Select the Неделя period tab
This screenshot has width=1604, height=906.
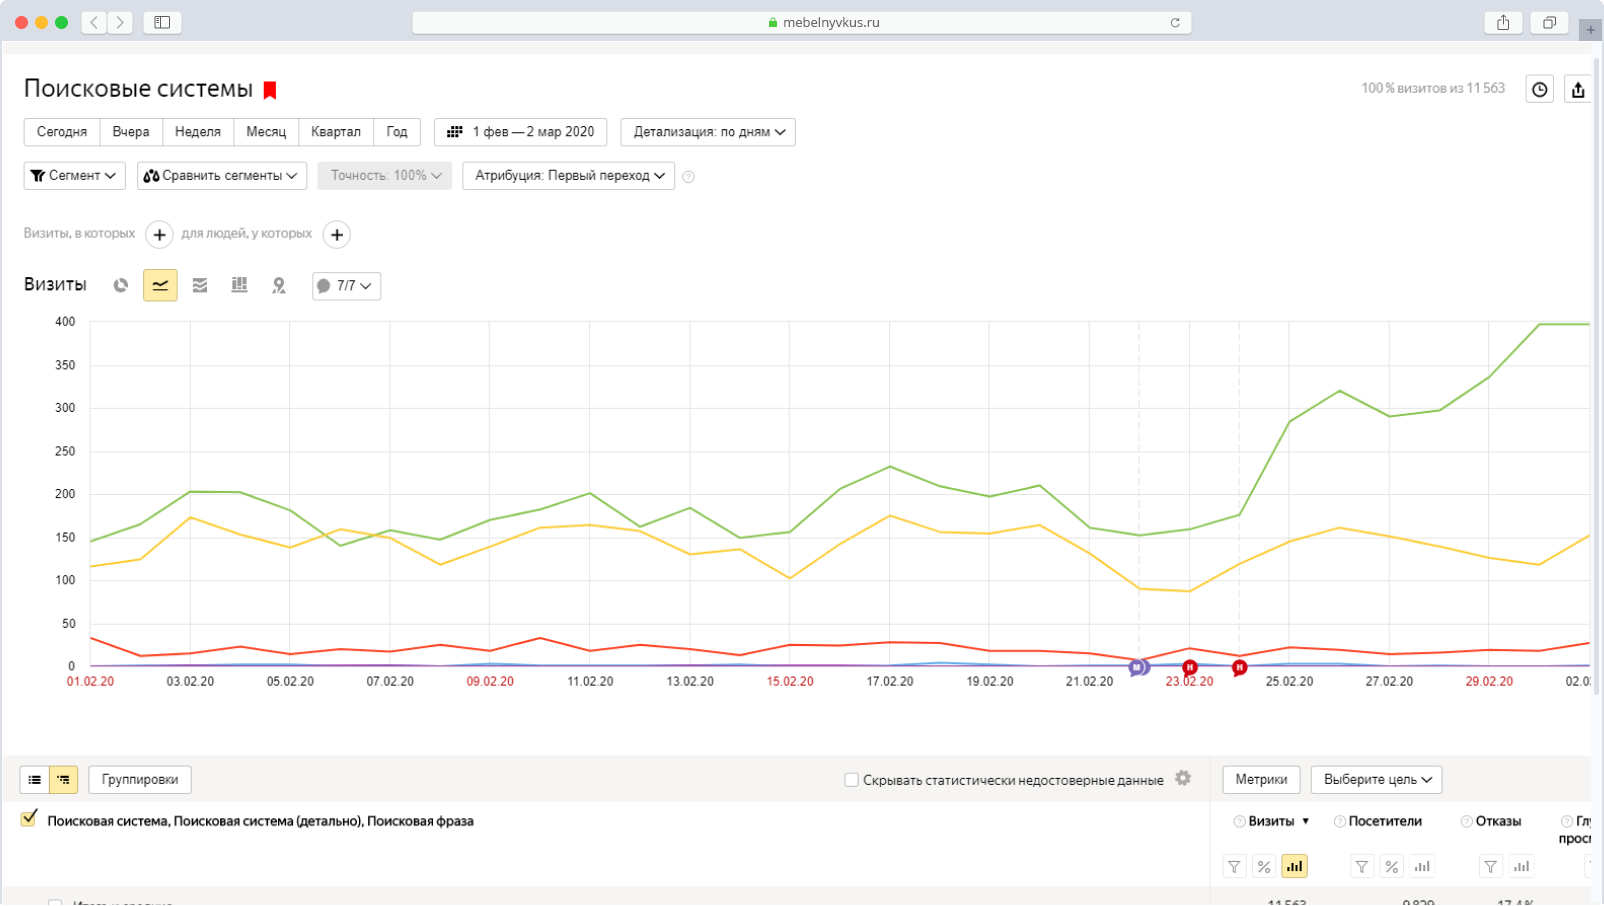(x=197, y=132)
